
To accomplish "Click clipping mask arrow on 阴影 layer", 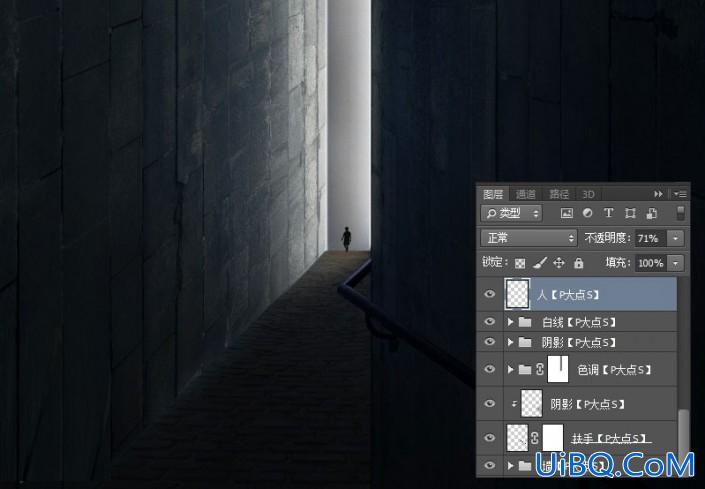I will [514, 404].
